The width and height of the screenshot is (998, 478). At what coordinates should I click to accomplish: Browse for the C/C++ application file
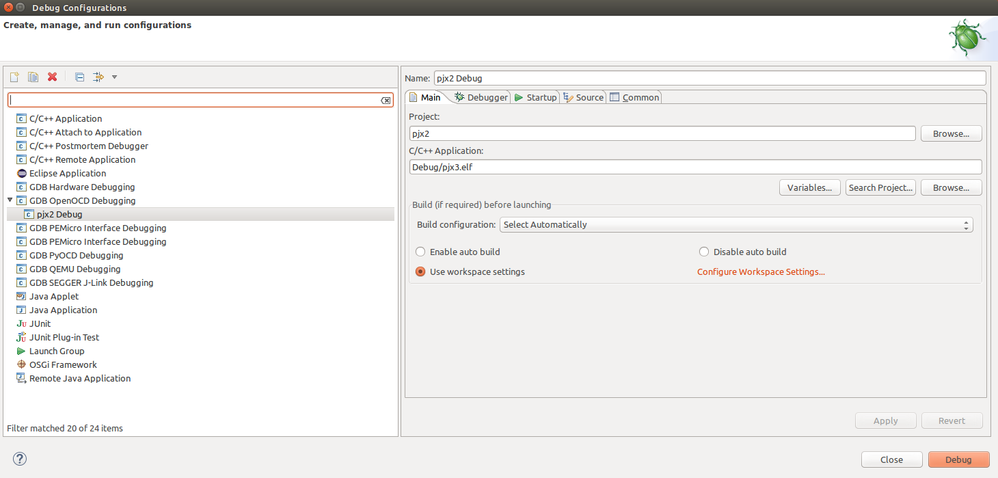click(x=951, y=188)
